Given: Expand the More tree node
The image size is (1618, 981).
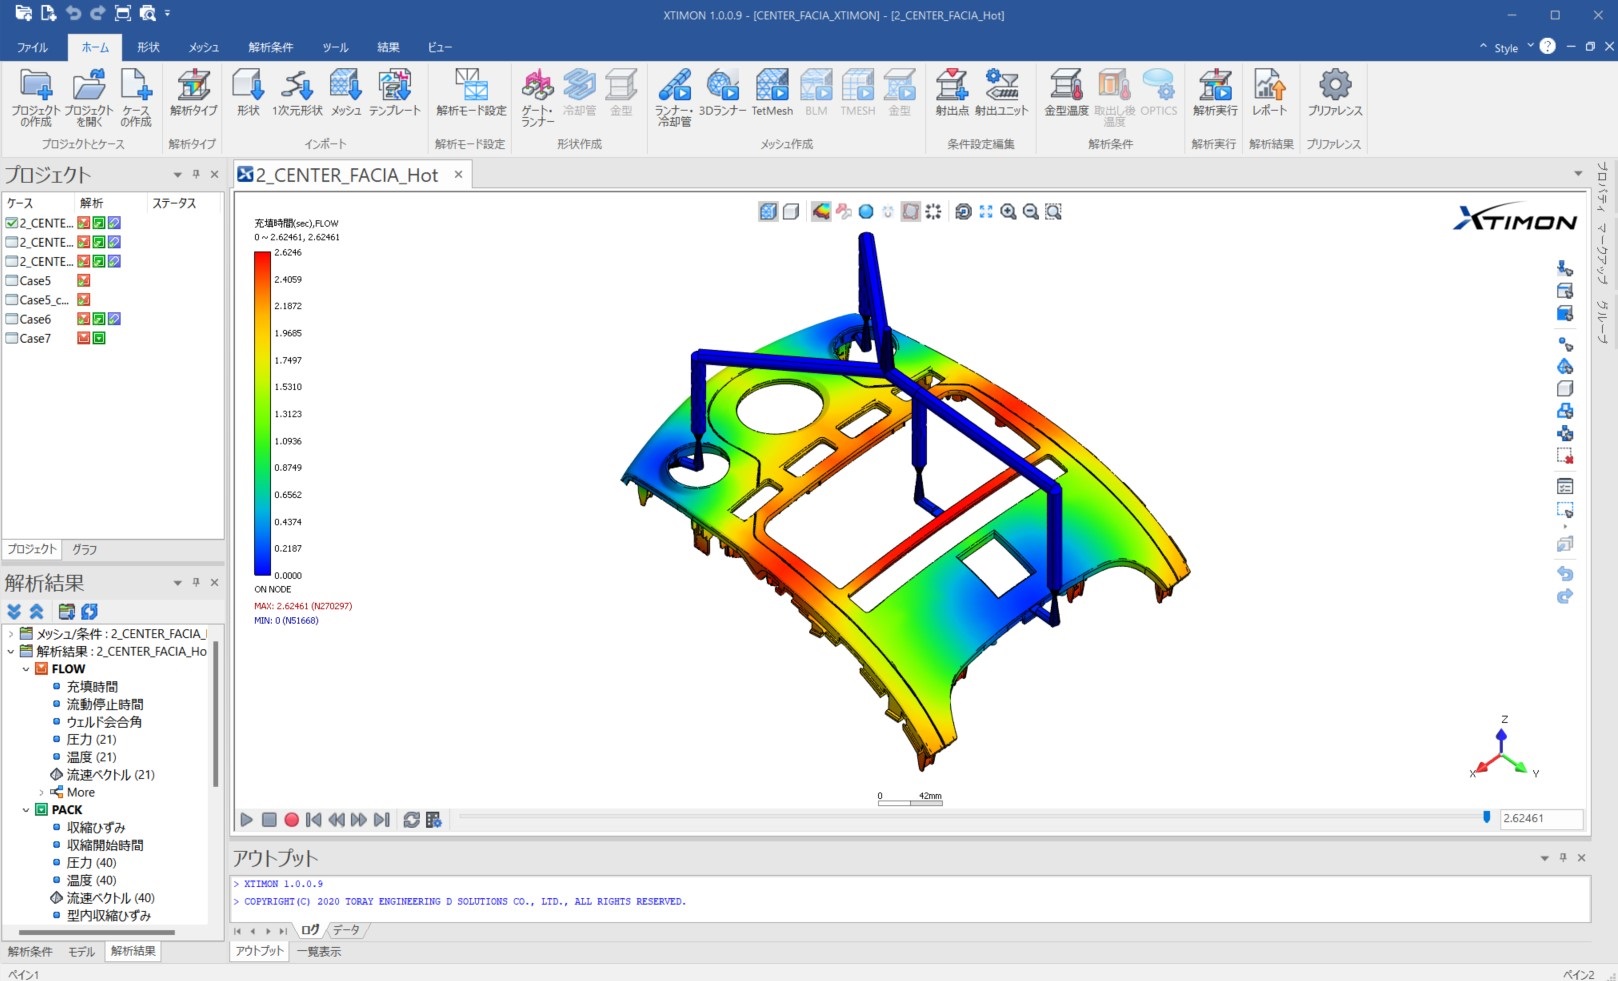Looking at the screenshot, I should [x=41, y=792].
